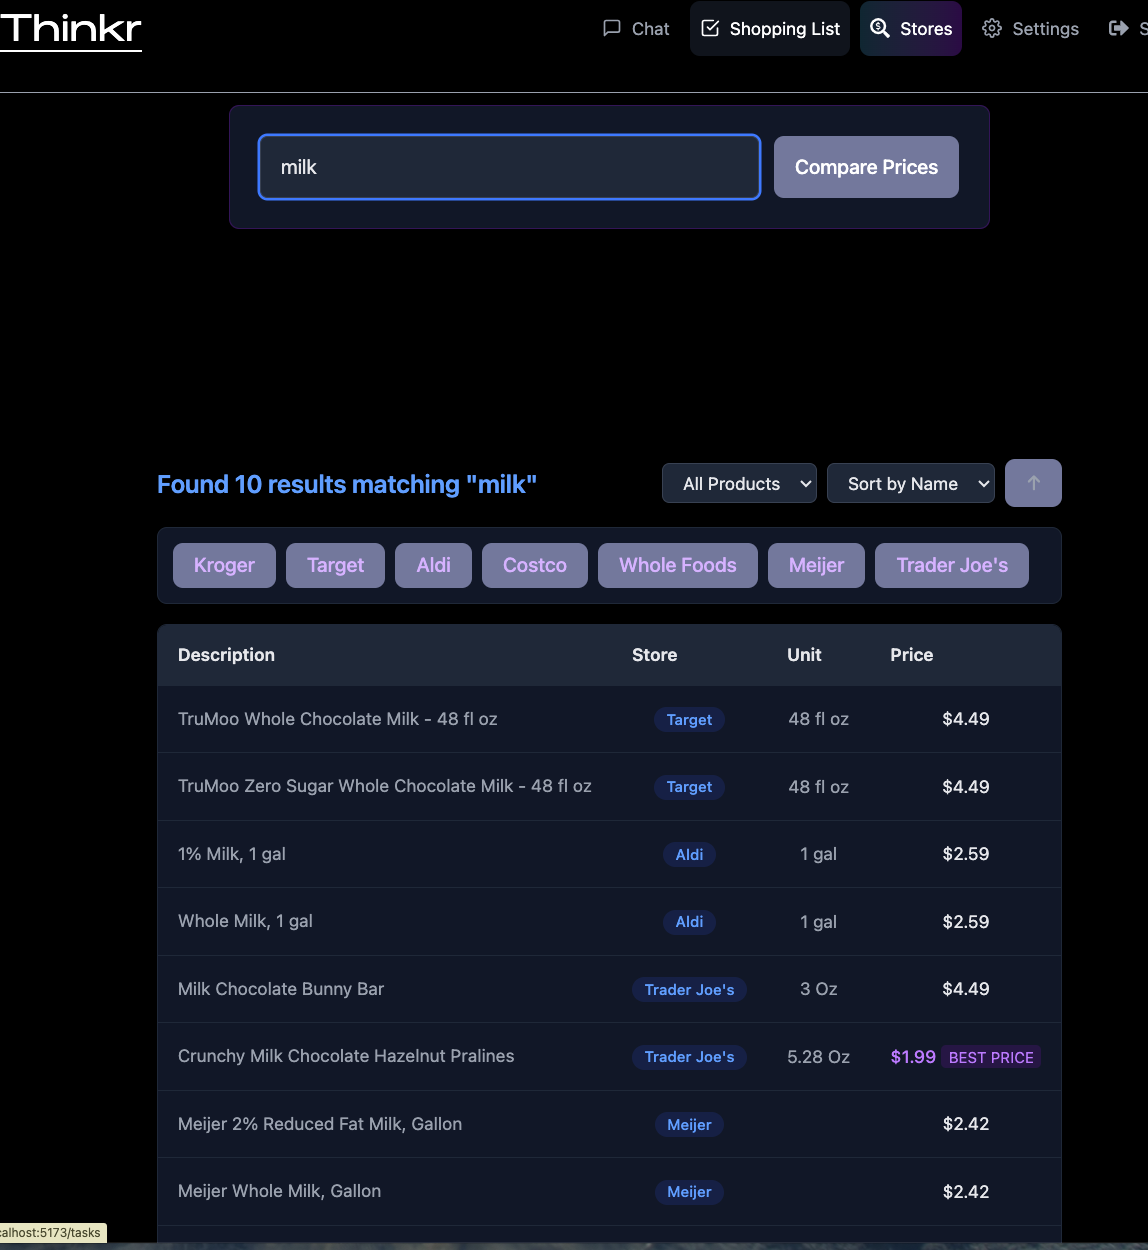Click the Price column header
The height and width of the screenshot is (1250, 1148).
click(x=911, y=655)
